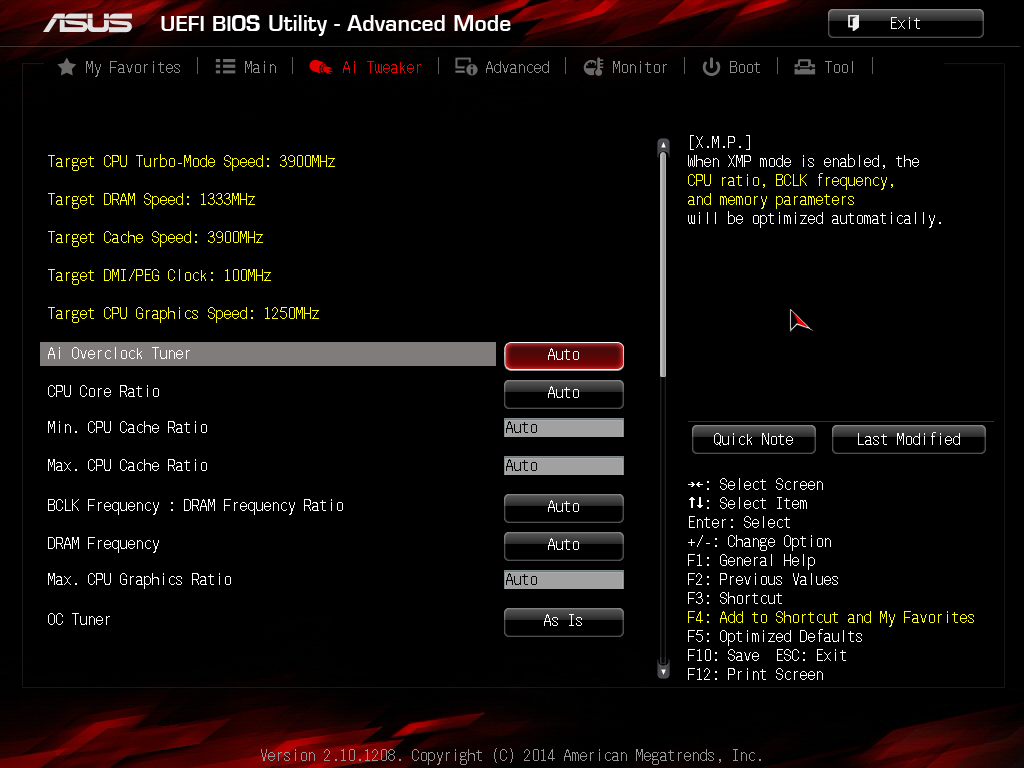Switch to the Main tab

[260, 67]
